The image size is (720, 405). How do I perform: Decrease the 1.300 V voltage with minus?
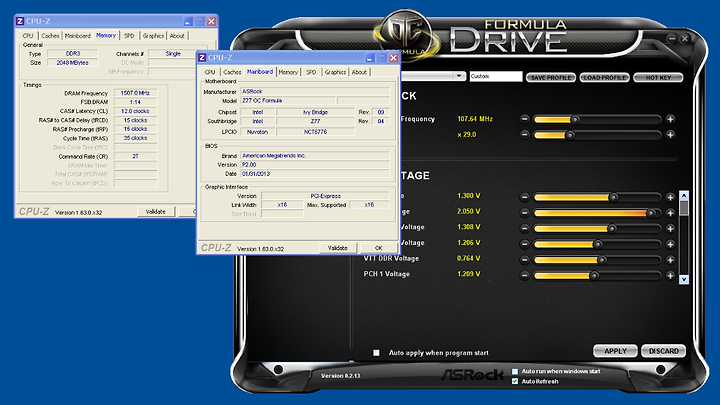[525, 197]
